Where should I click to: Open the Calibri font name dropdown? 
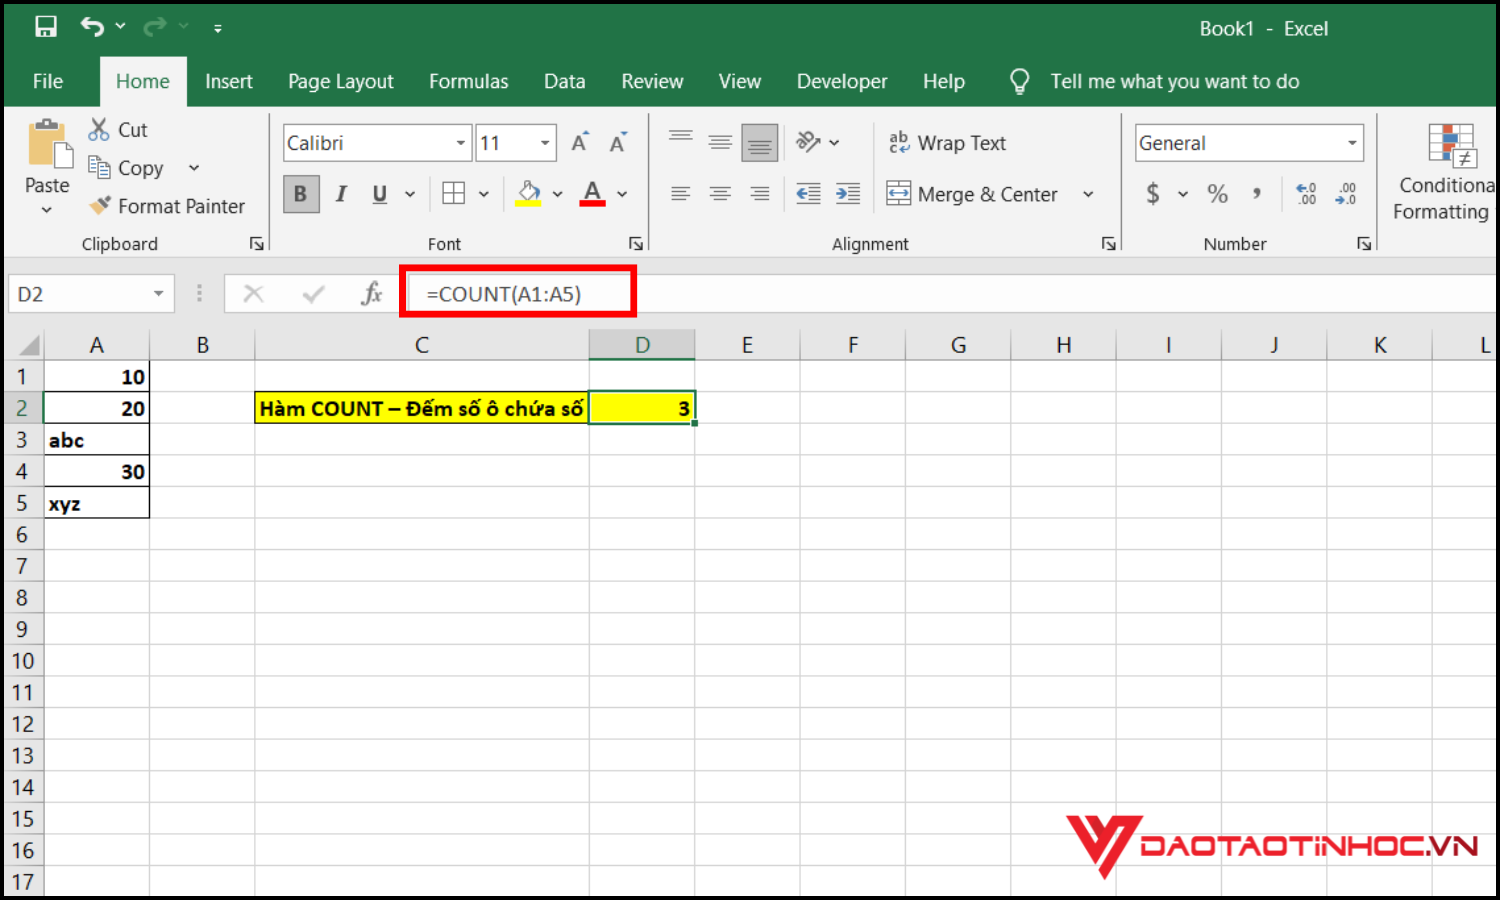(x=460, y=143)
